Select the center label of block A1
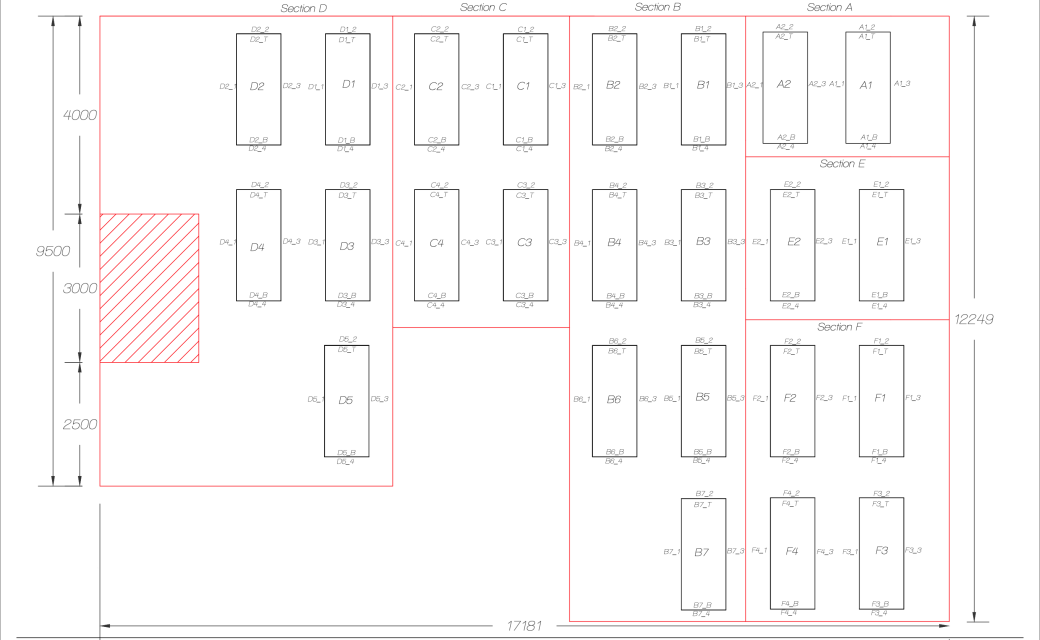 coord(866,85)
